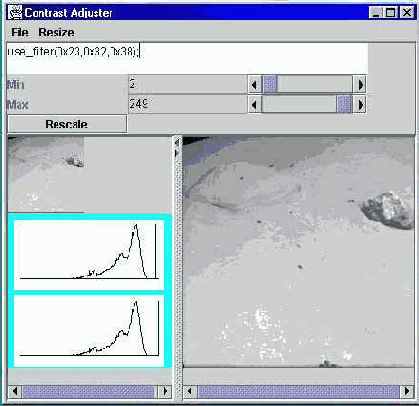Click the use_filter command text field
The image size is (419, 406).
point(187,58)
